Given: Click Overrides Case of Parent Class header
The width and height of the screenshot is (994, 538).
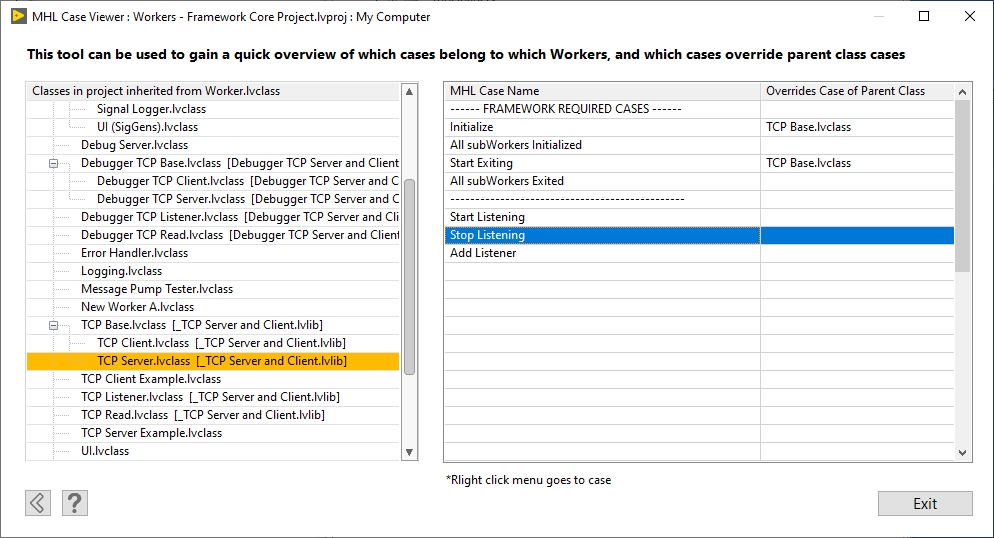Looking at the screenshot, I should click(x=845, y=91).
